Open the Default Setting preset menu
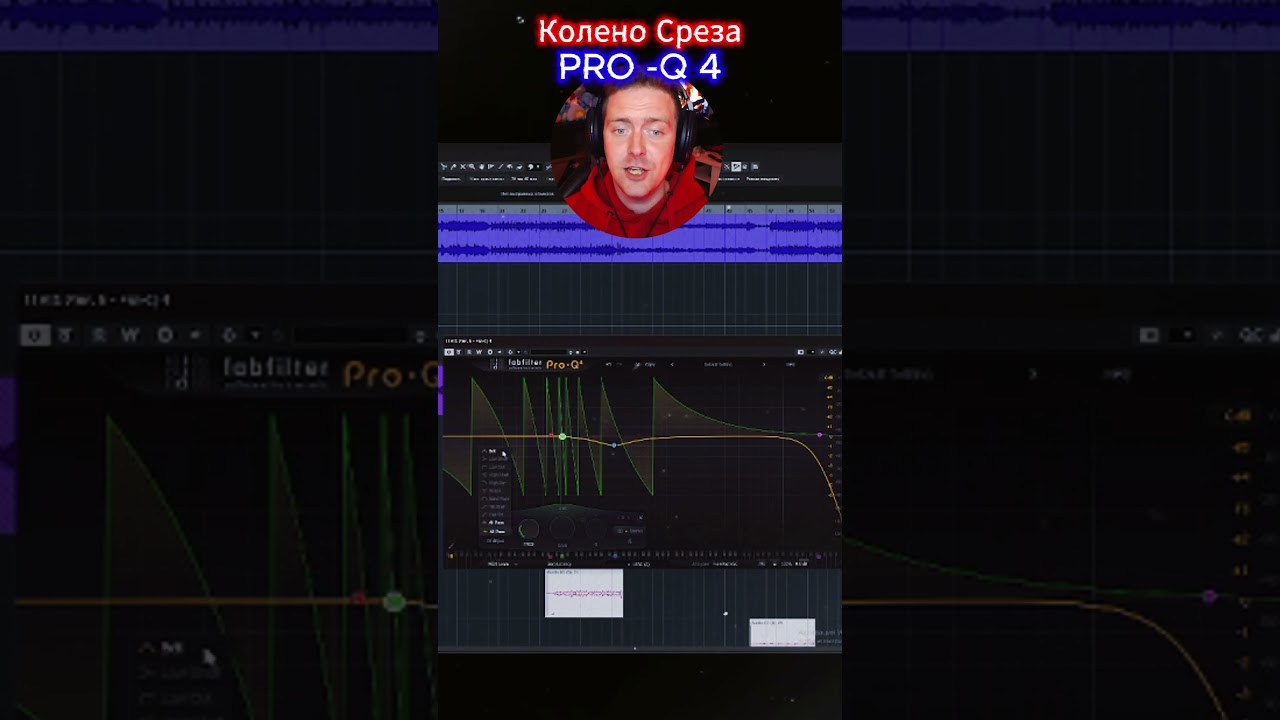 click(x=718, y=364)
